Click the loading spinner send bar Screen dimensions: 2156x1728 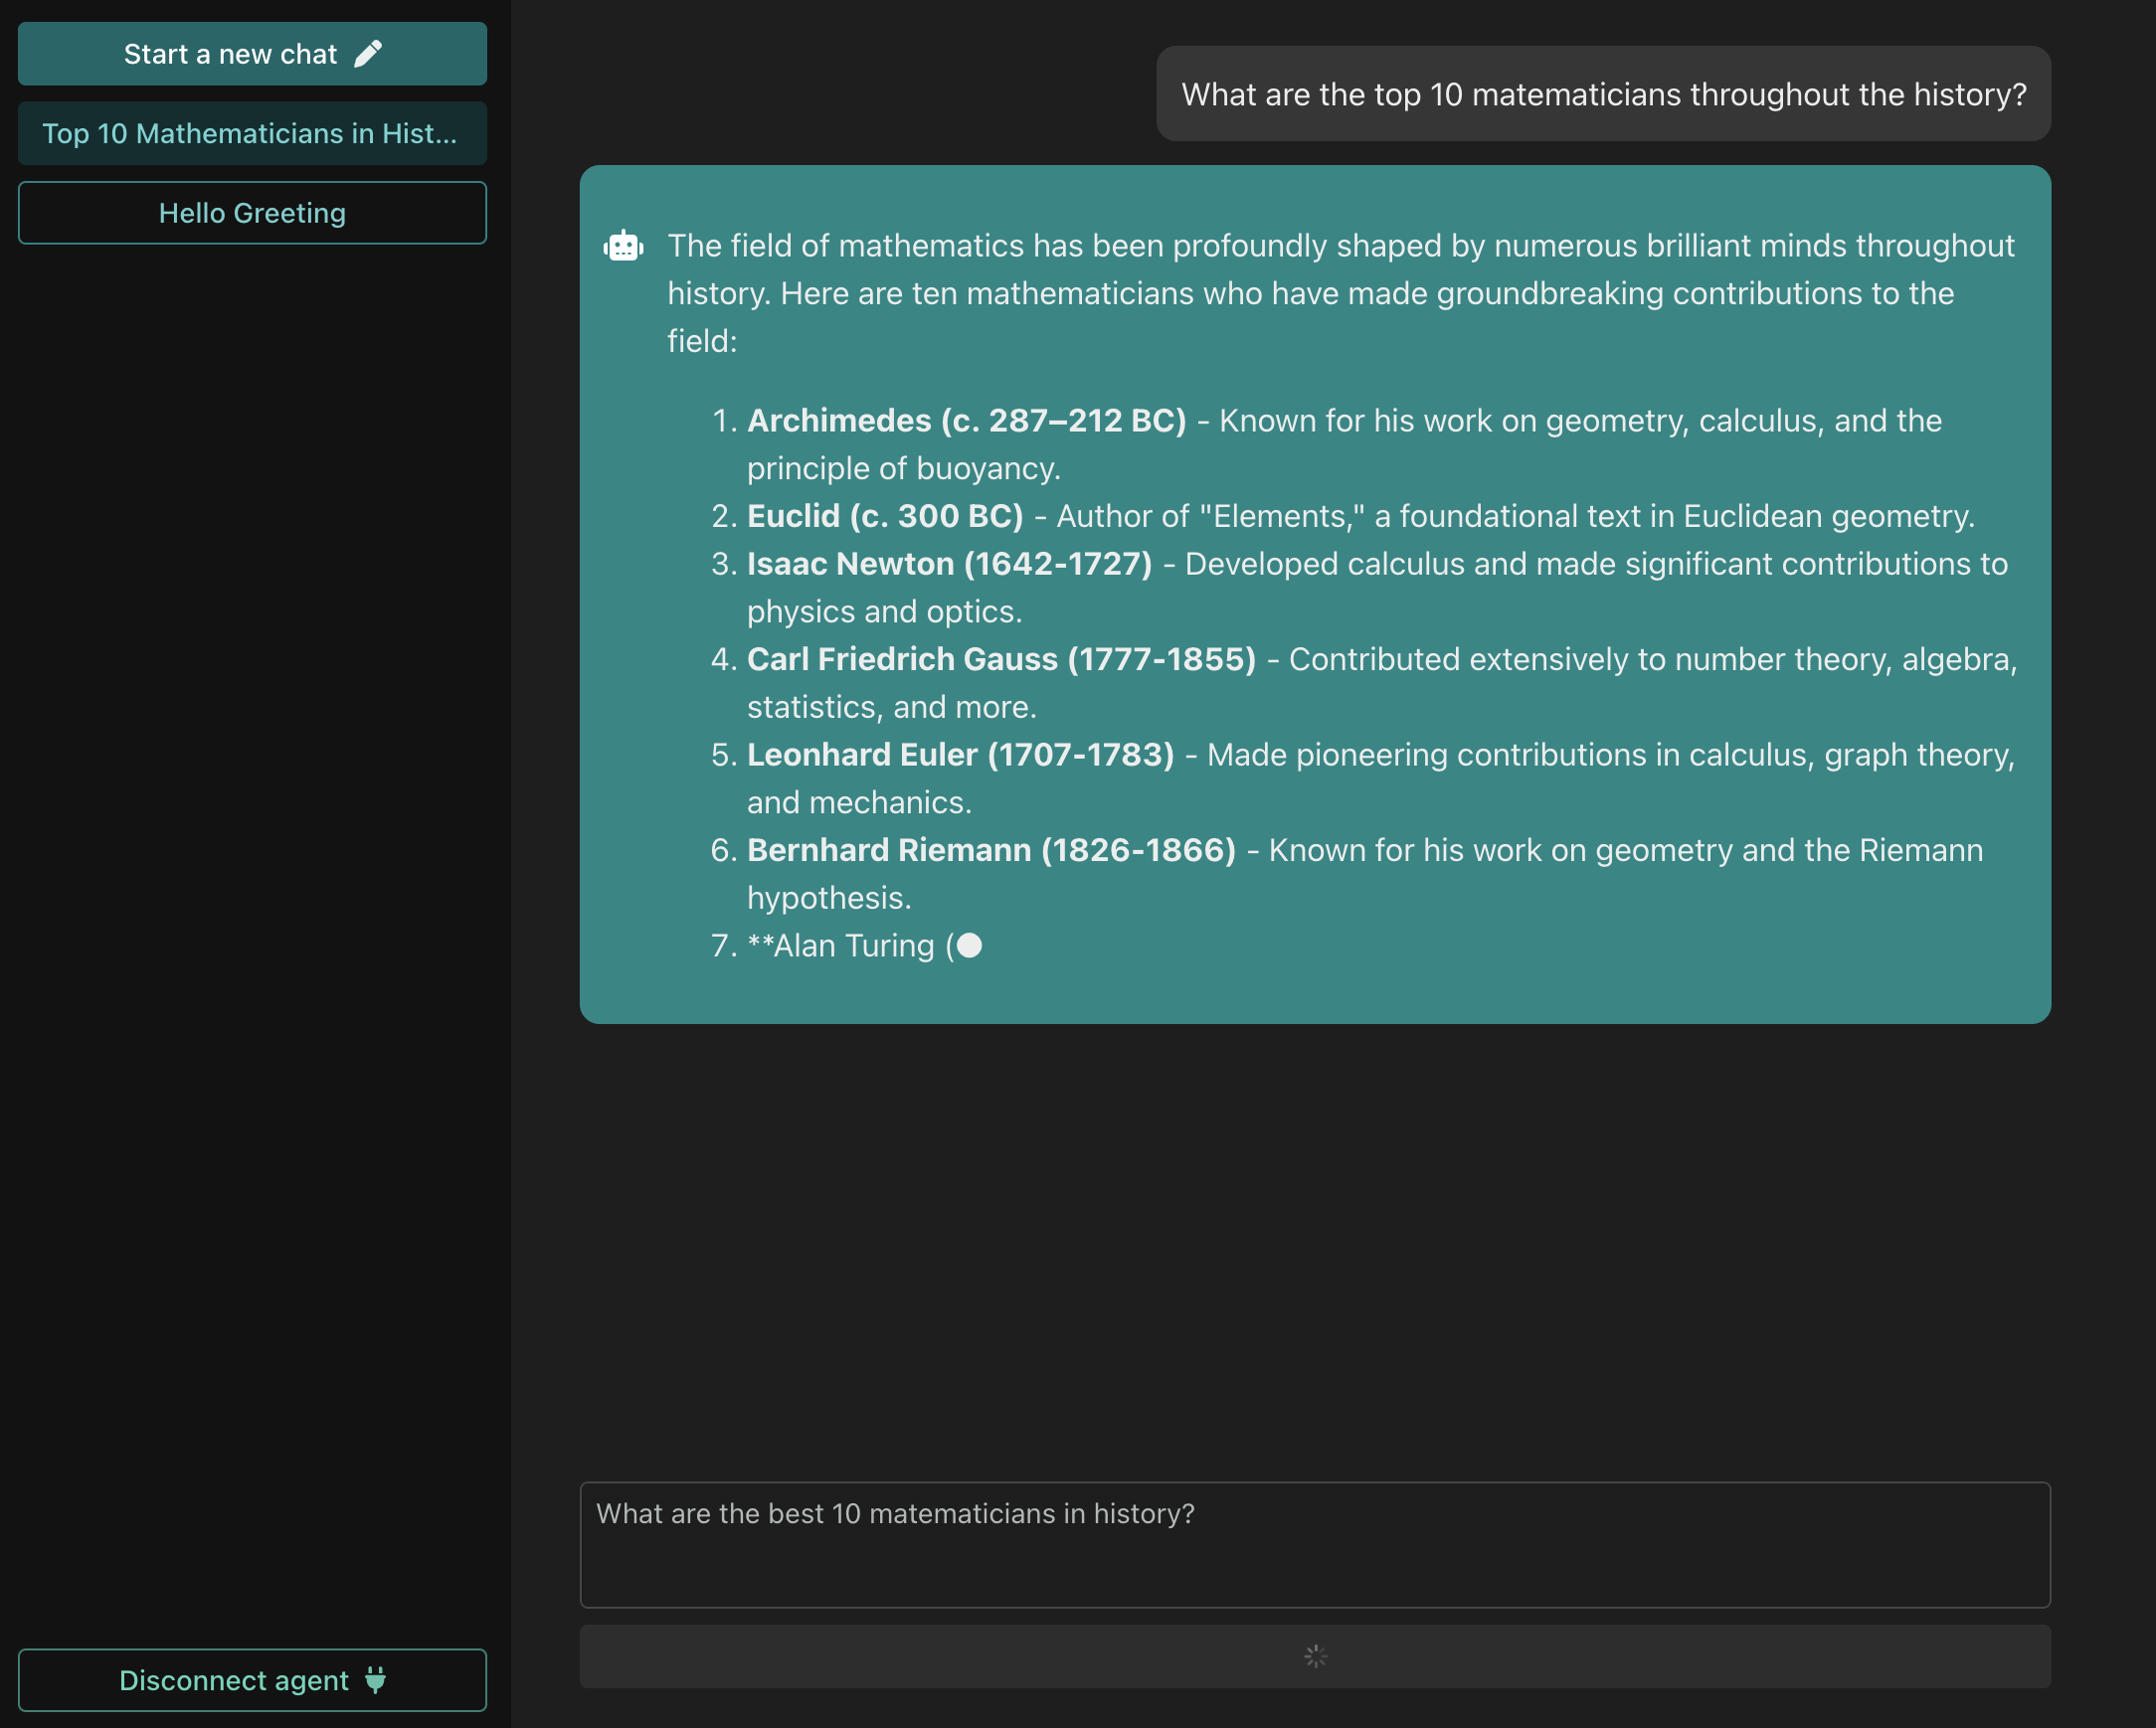[x=1315, y=1657]
